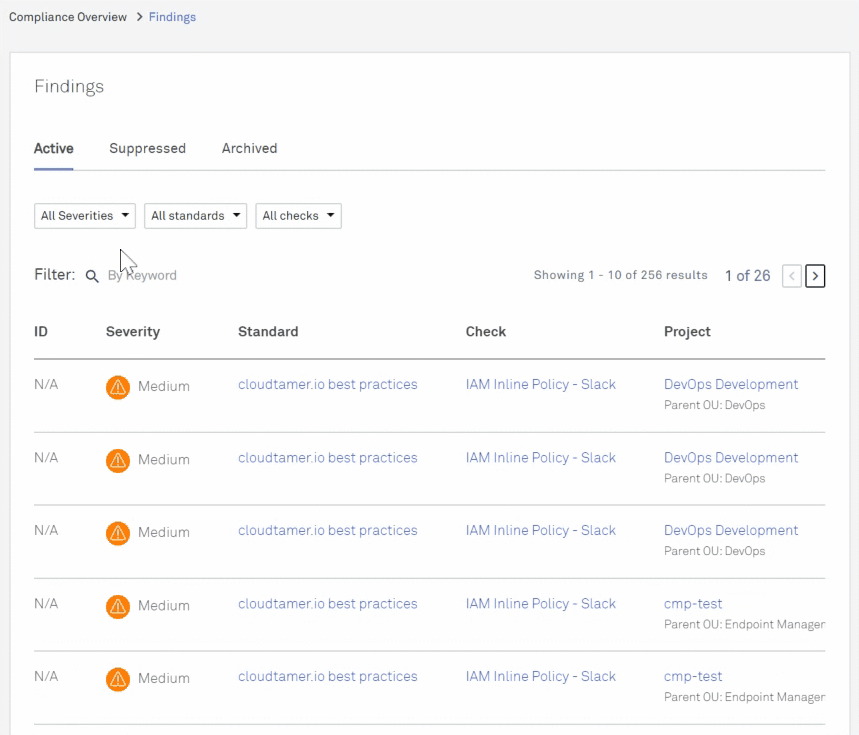Screen dimensions: 859x735
Task: Click the N/A ID in the fifth row
Action: 46,677
